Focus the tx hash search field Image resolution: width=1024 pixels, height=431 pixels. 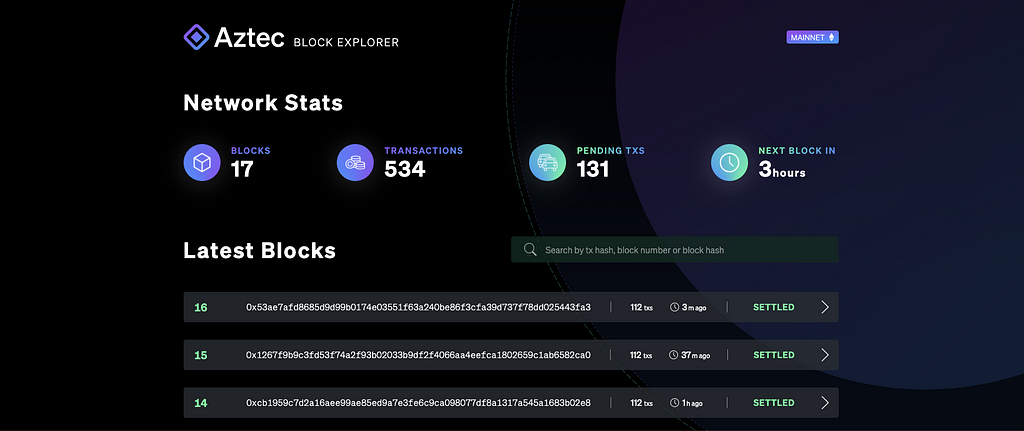coord(675,249)
